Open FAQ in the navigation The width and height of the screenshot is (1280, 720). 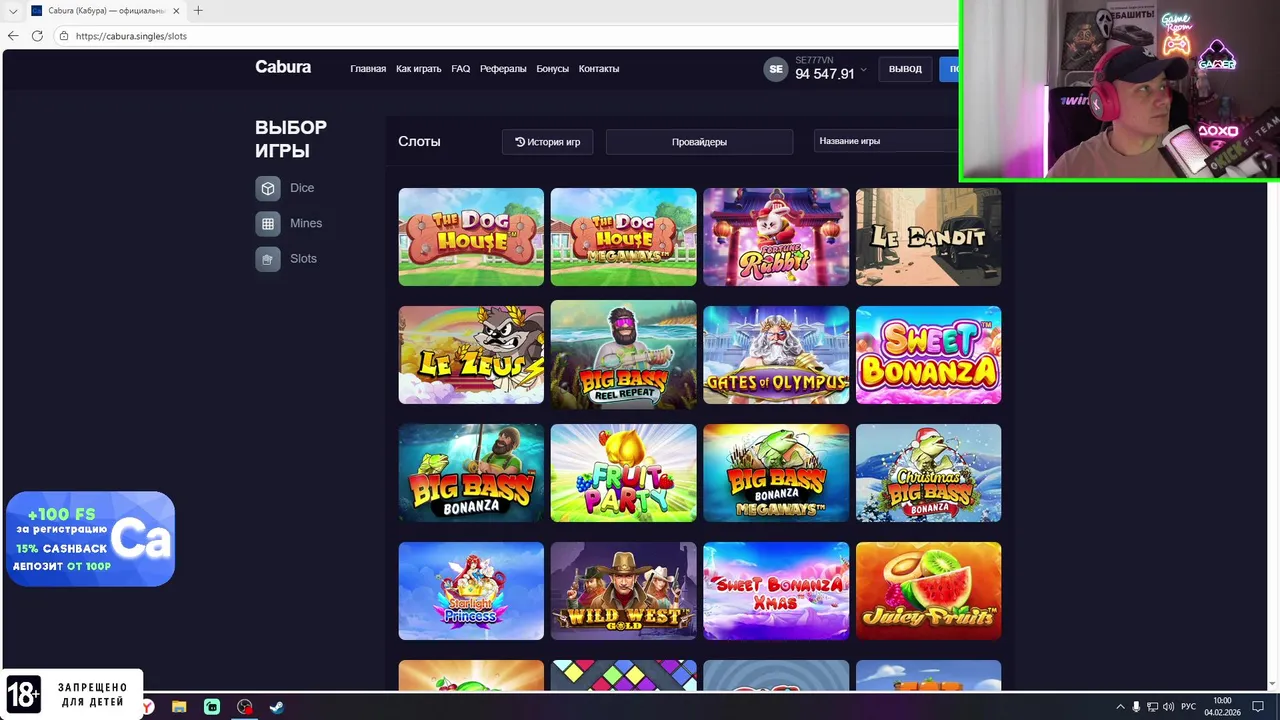[460, 69]
